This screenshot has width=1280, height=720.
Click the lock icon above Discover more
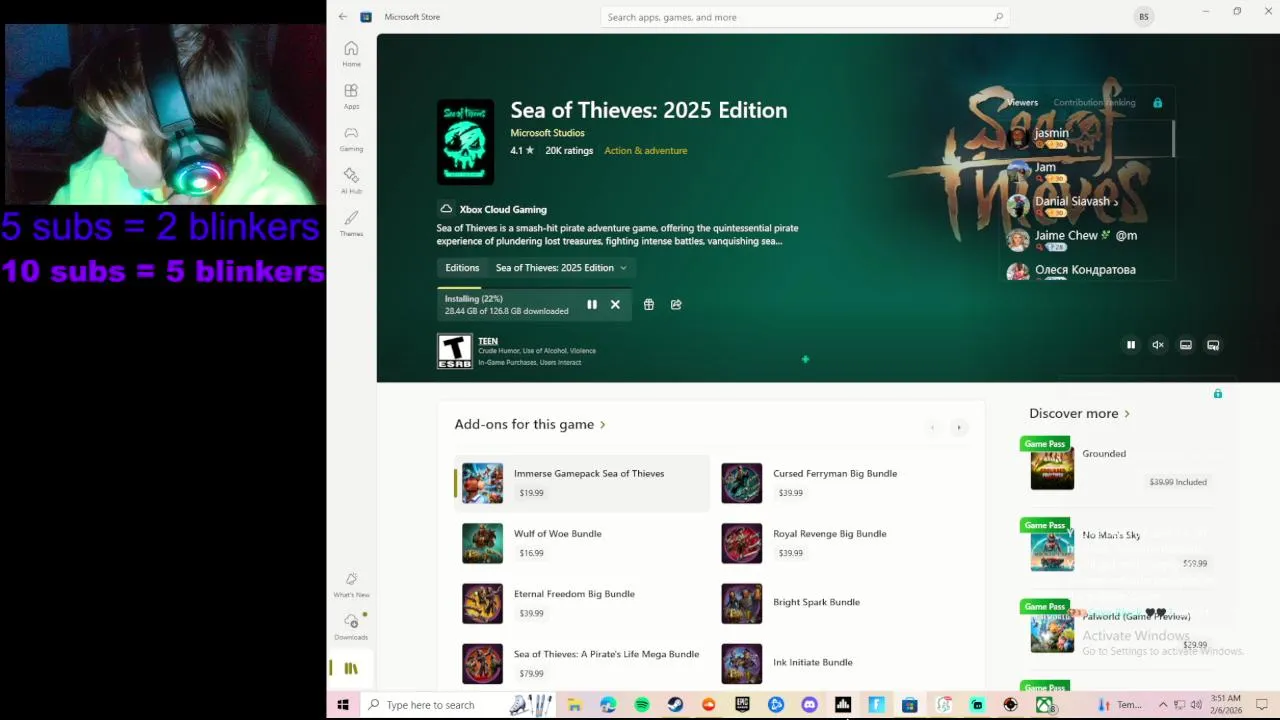(1218, 394)
